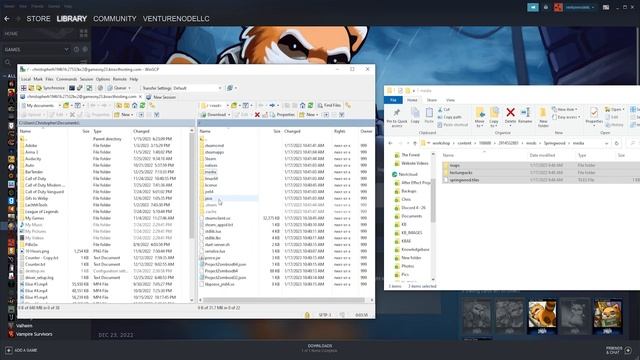Click the remote panel home directory icon
The width and height of the screenshot is (640, 360).
point(302,106)
